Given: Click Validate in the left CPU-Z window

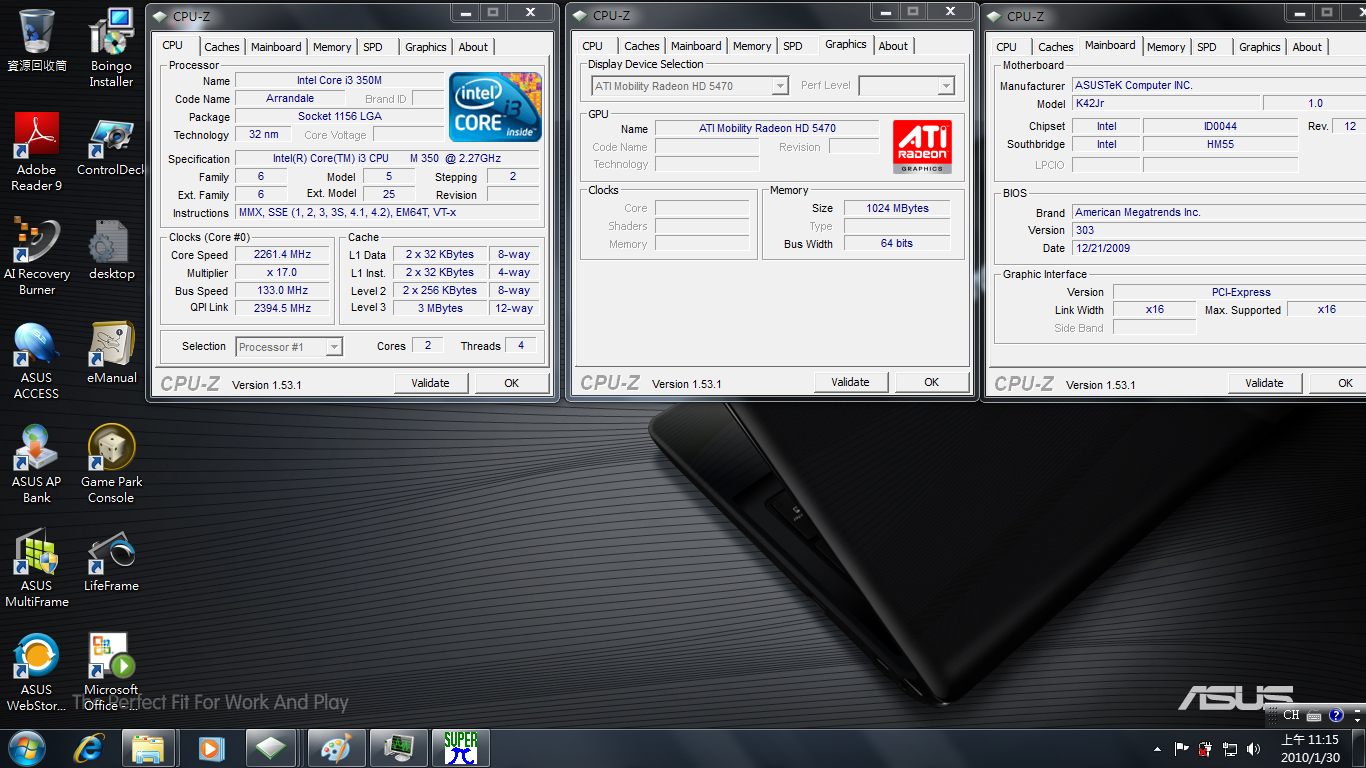Looking at the screenshot, I should (431, 383).
